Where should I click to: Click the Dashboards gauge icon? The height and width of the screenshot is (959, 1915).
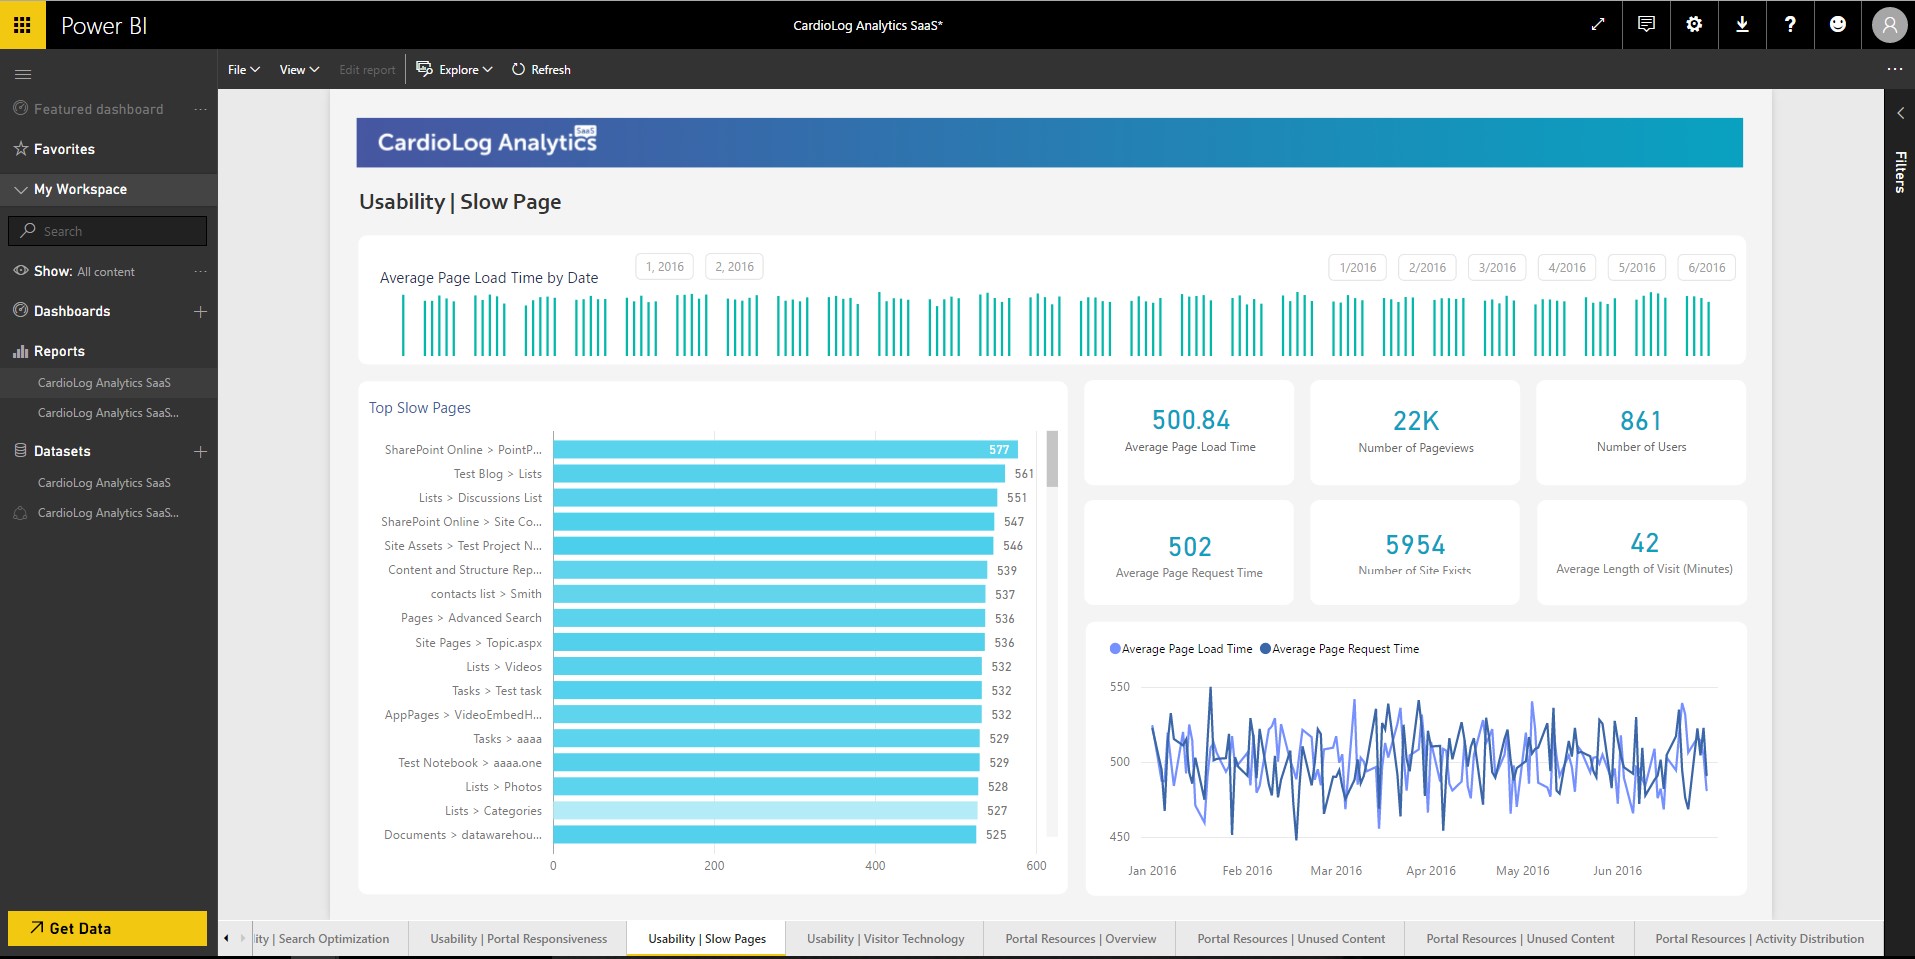(x=20, y=310)
